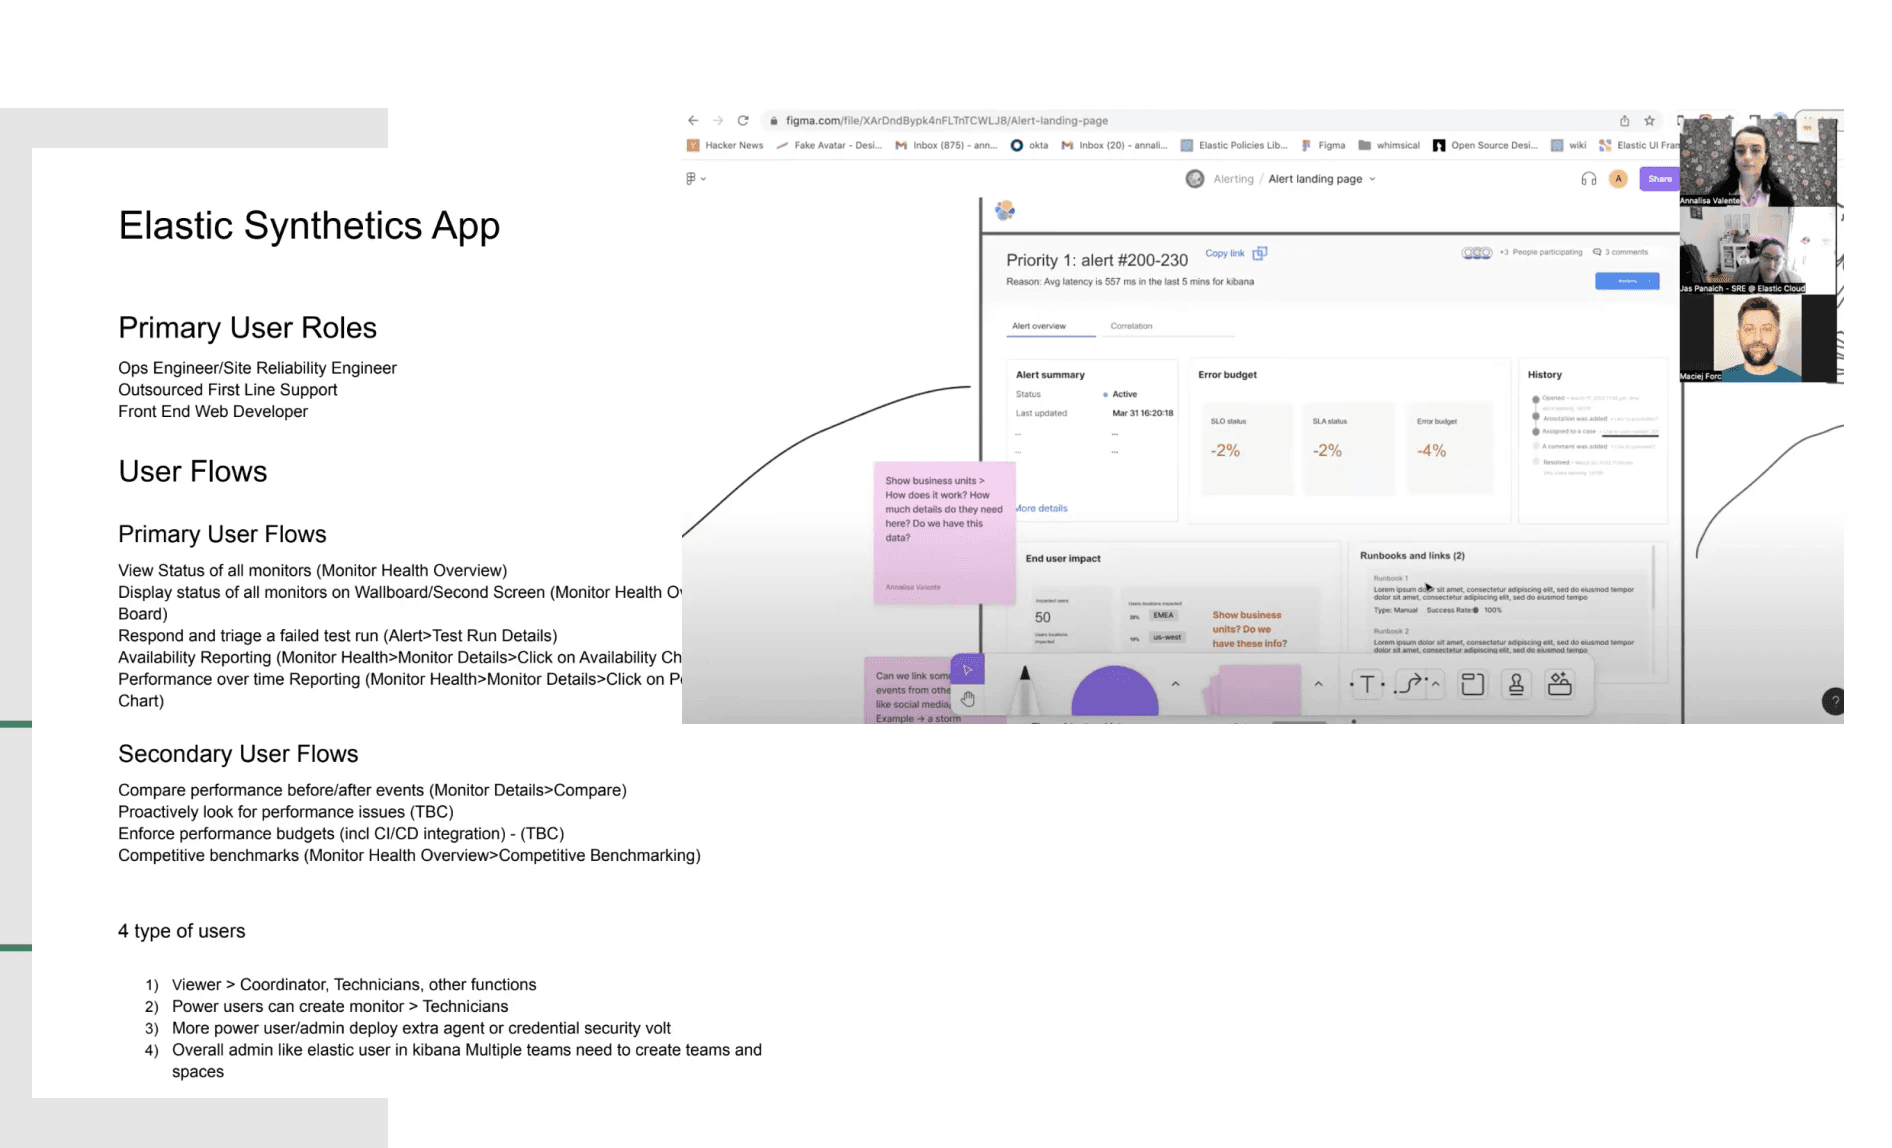The image size is (1892, 1148).
Task: Select the Can we link some events sticky
Action: pyautogui.click(x=908, y=690)
